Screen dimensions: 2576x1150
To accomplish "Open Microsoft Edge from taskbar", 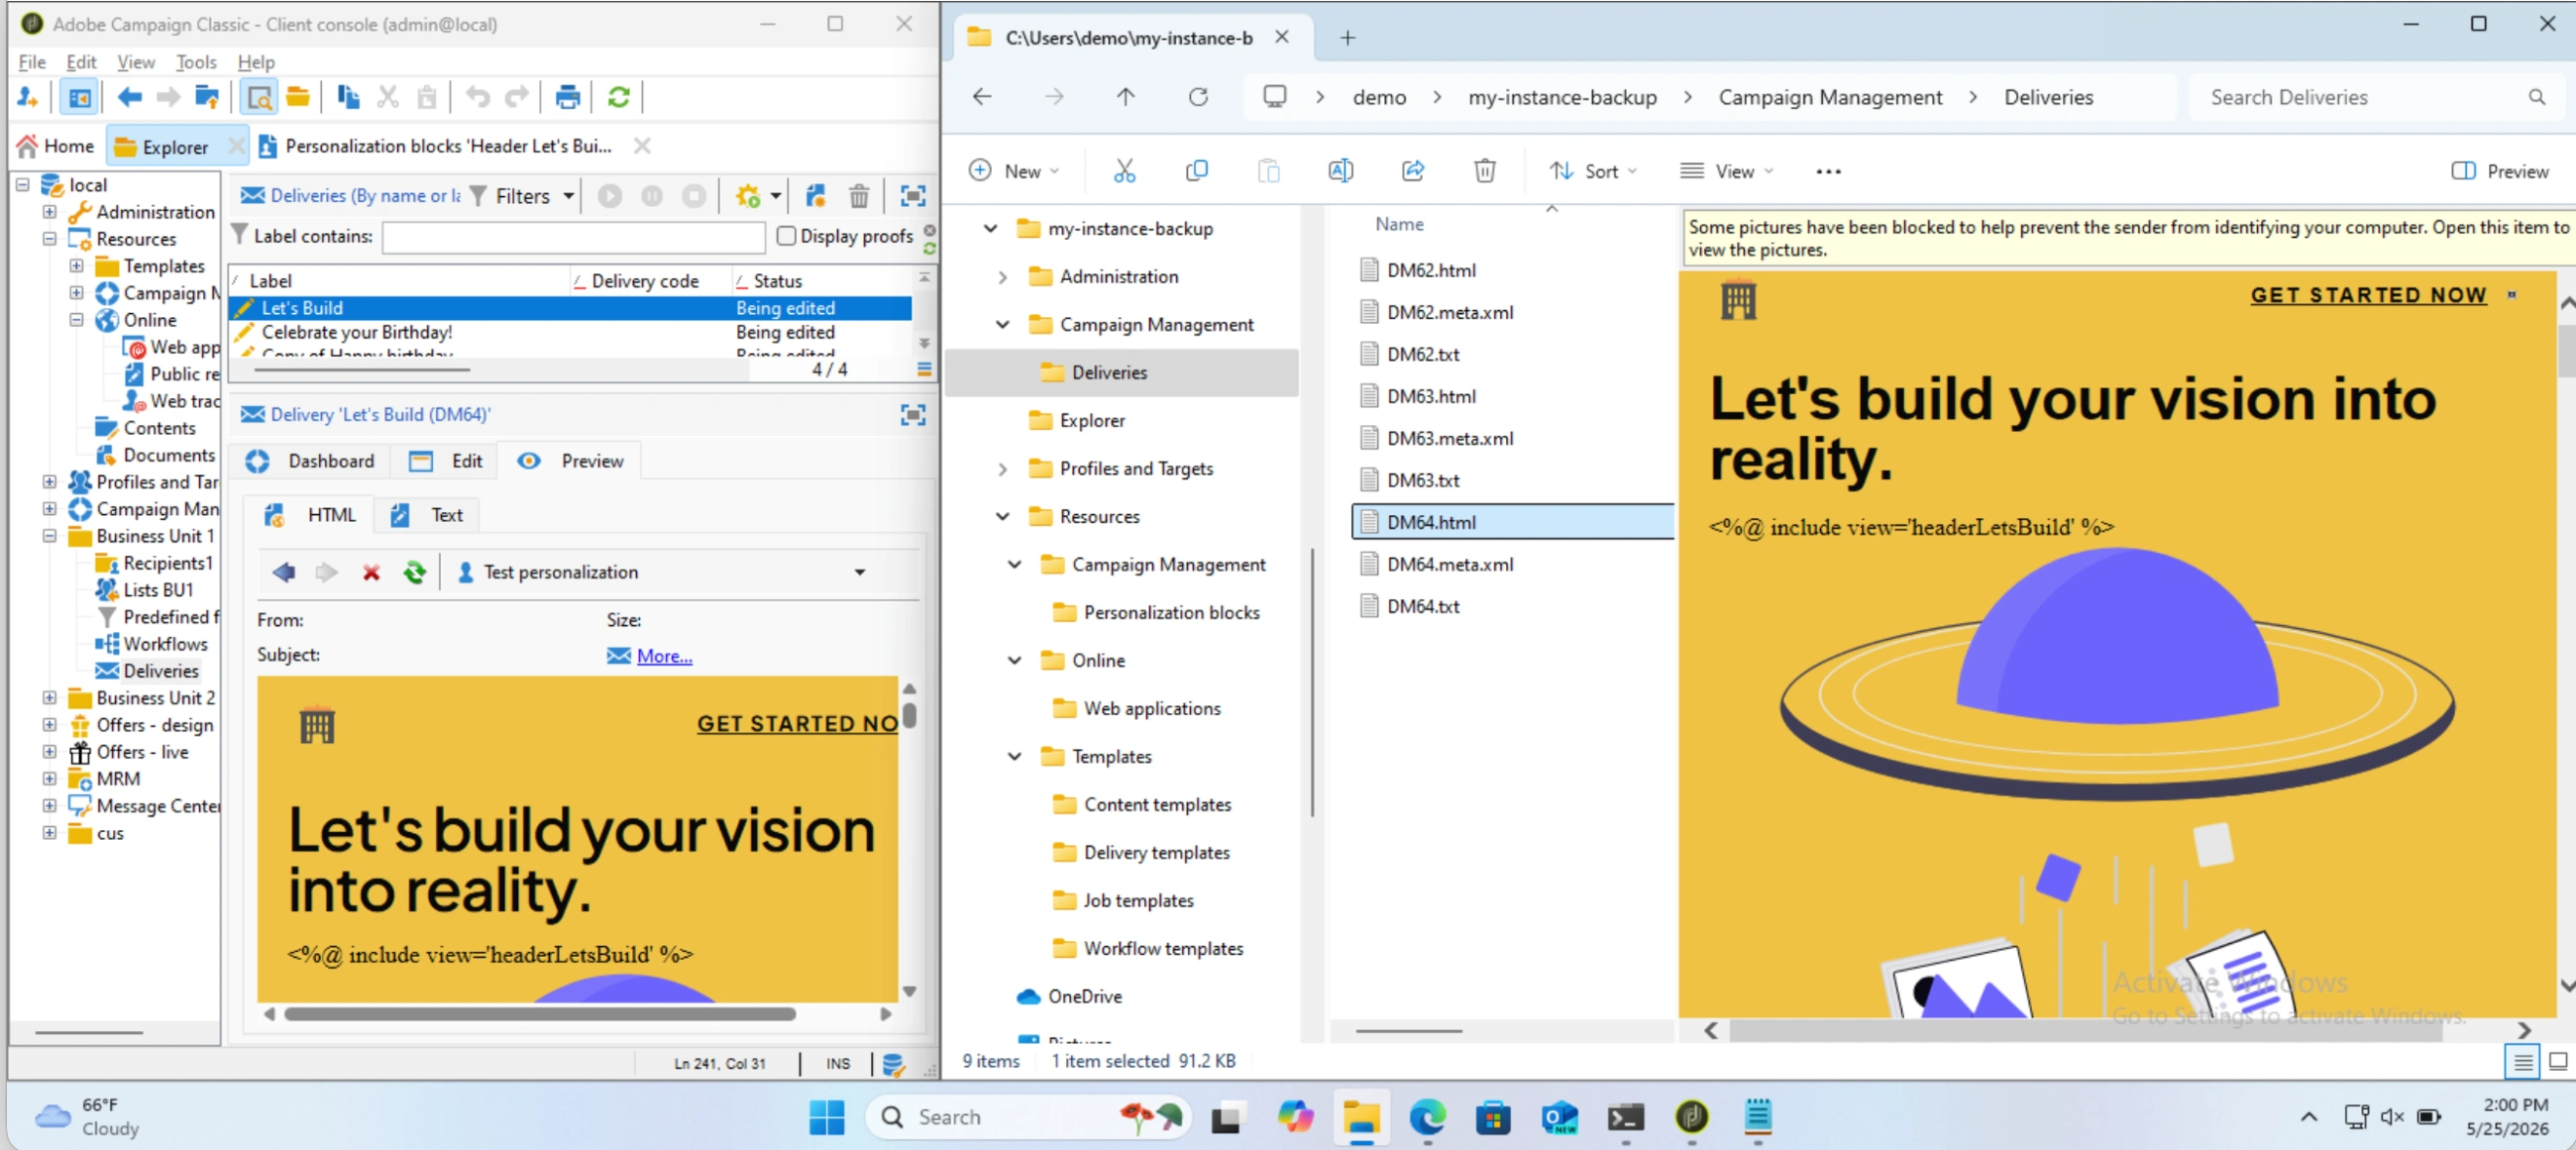I will pyautogui.click(x=1427, y=1117).
